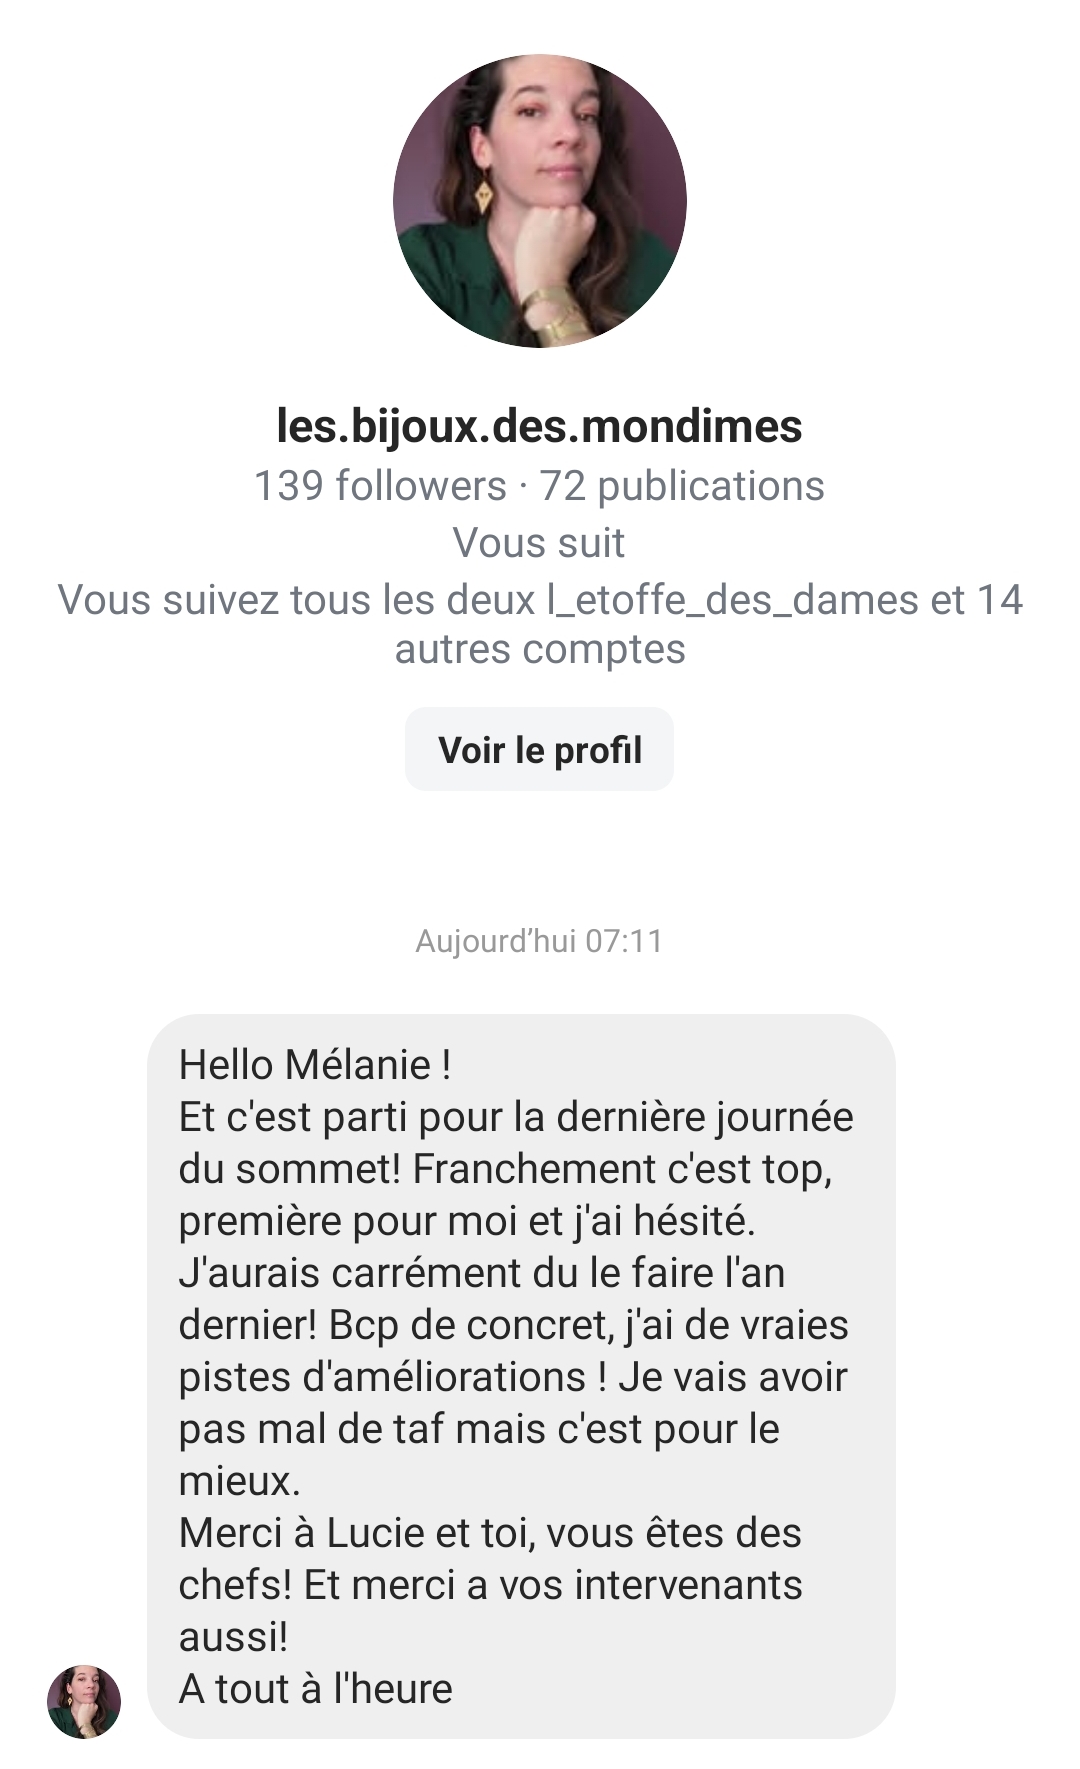The image size is (1080, 1769).
Task: Tap the Aujourd'hui 07:11 timestamp
Action: click(x=539, y=941)
